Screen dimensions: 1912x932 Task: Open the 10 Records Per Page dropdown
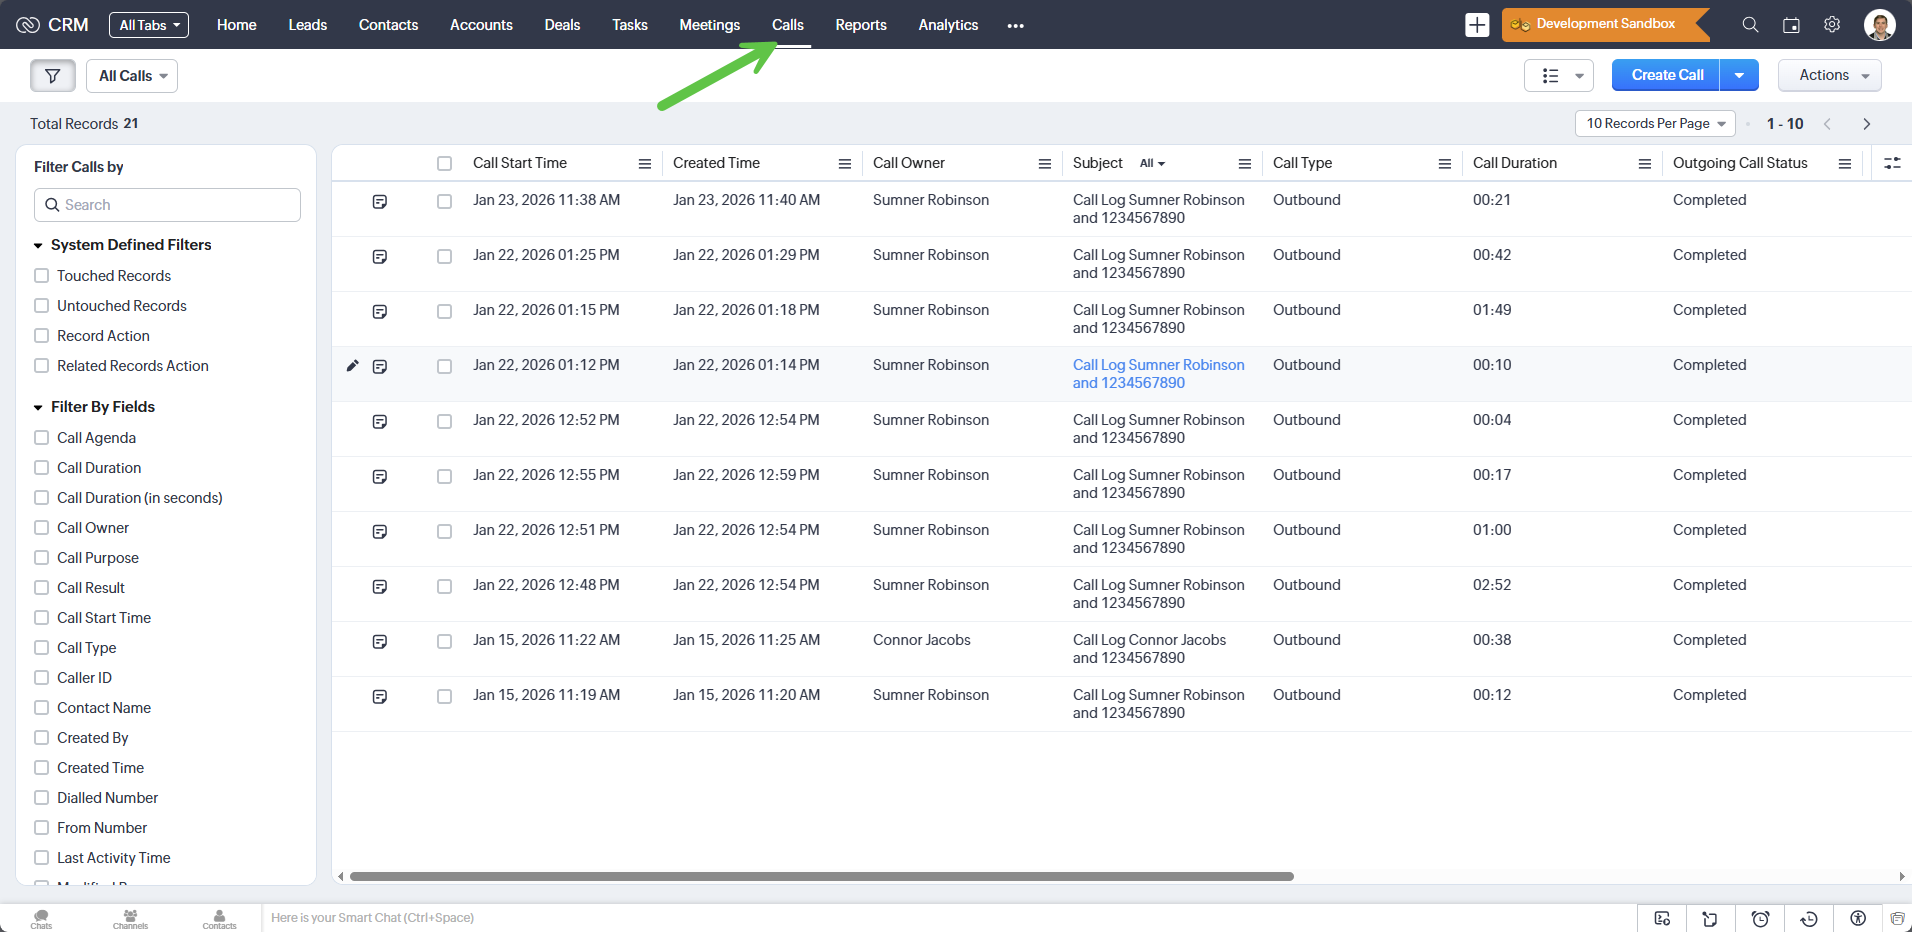[1655, 124]
